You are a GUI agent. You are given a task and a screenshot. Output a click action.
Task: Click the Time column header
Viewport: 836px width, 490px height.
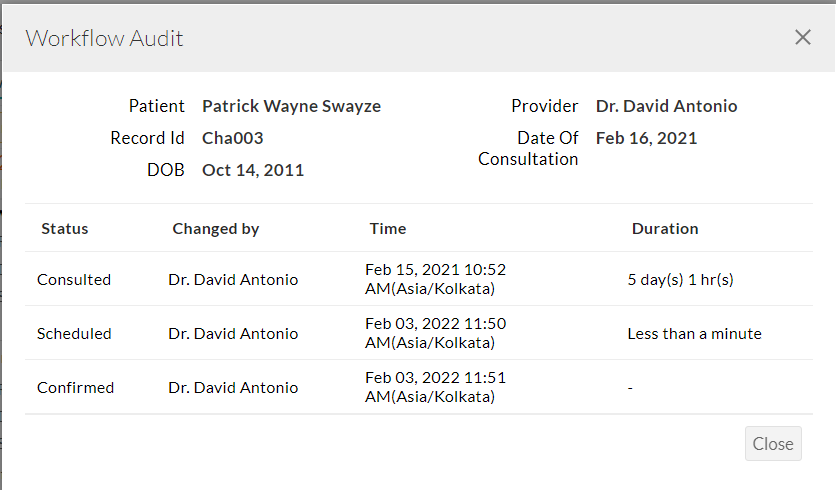(x=387, y=229)
